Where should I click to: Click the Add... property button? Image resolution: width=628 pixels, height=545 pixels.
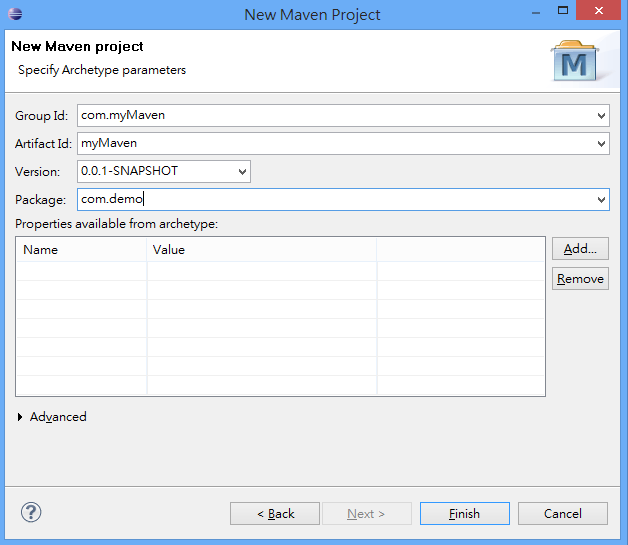point(580,249)
